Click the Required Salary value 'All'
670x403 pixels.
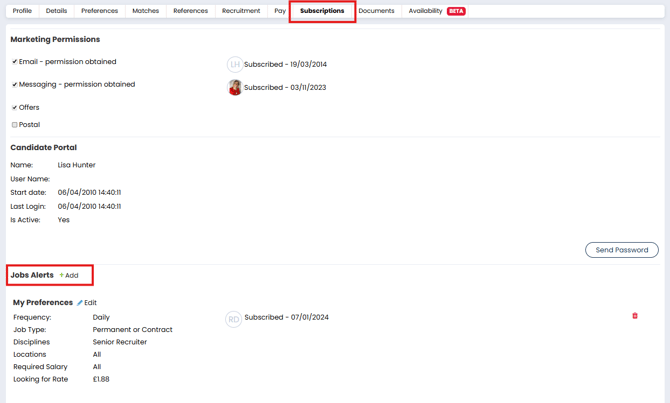[x=97, y=367]
